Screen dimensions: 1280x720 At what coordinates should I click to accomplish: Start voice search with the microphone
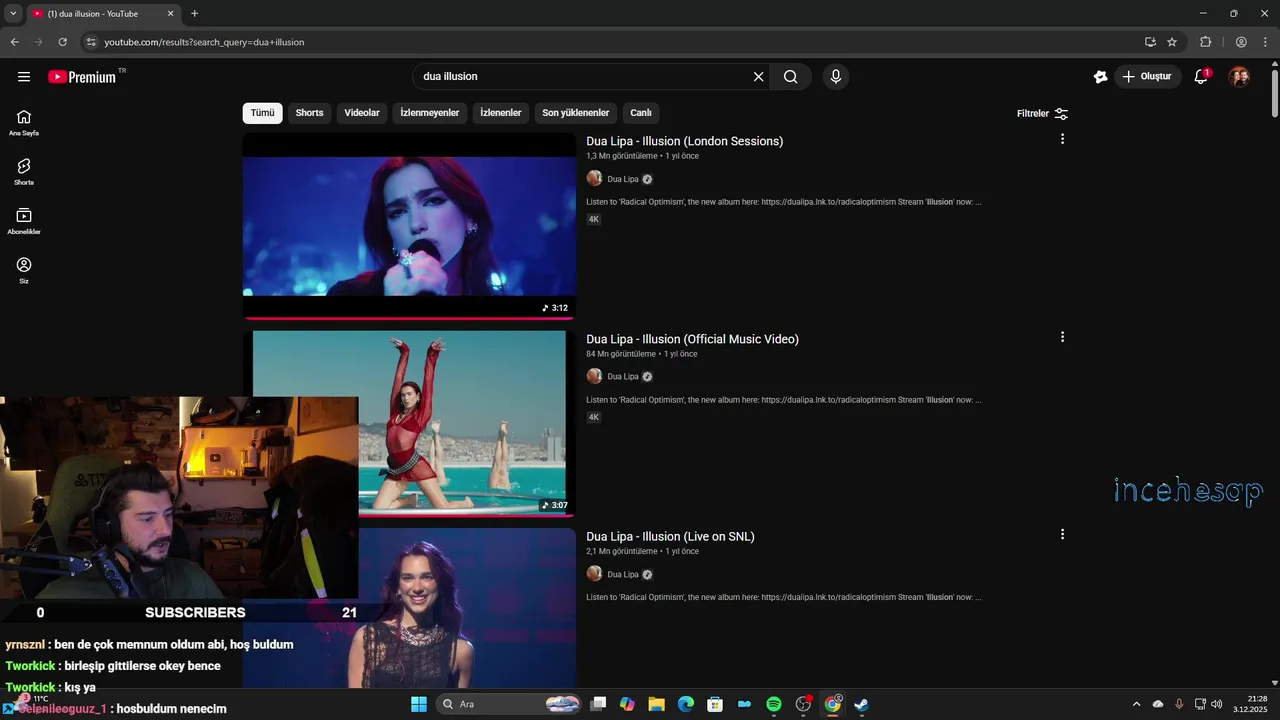click(836, 77)
